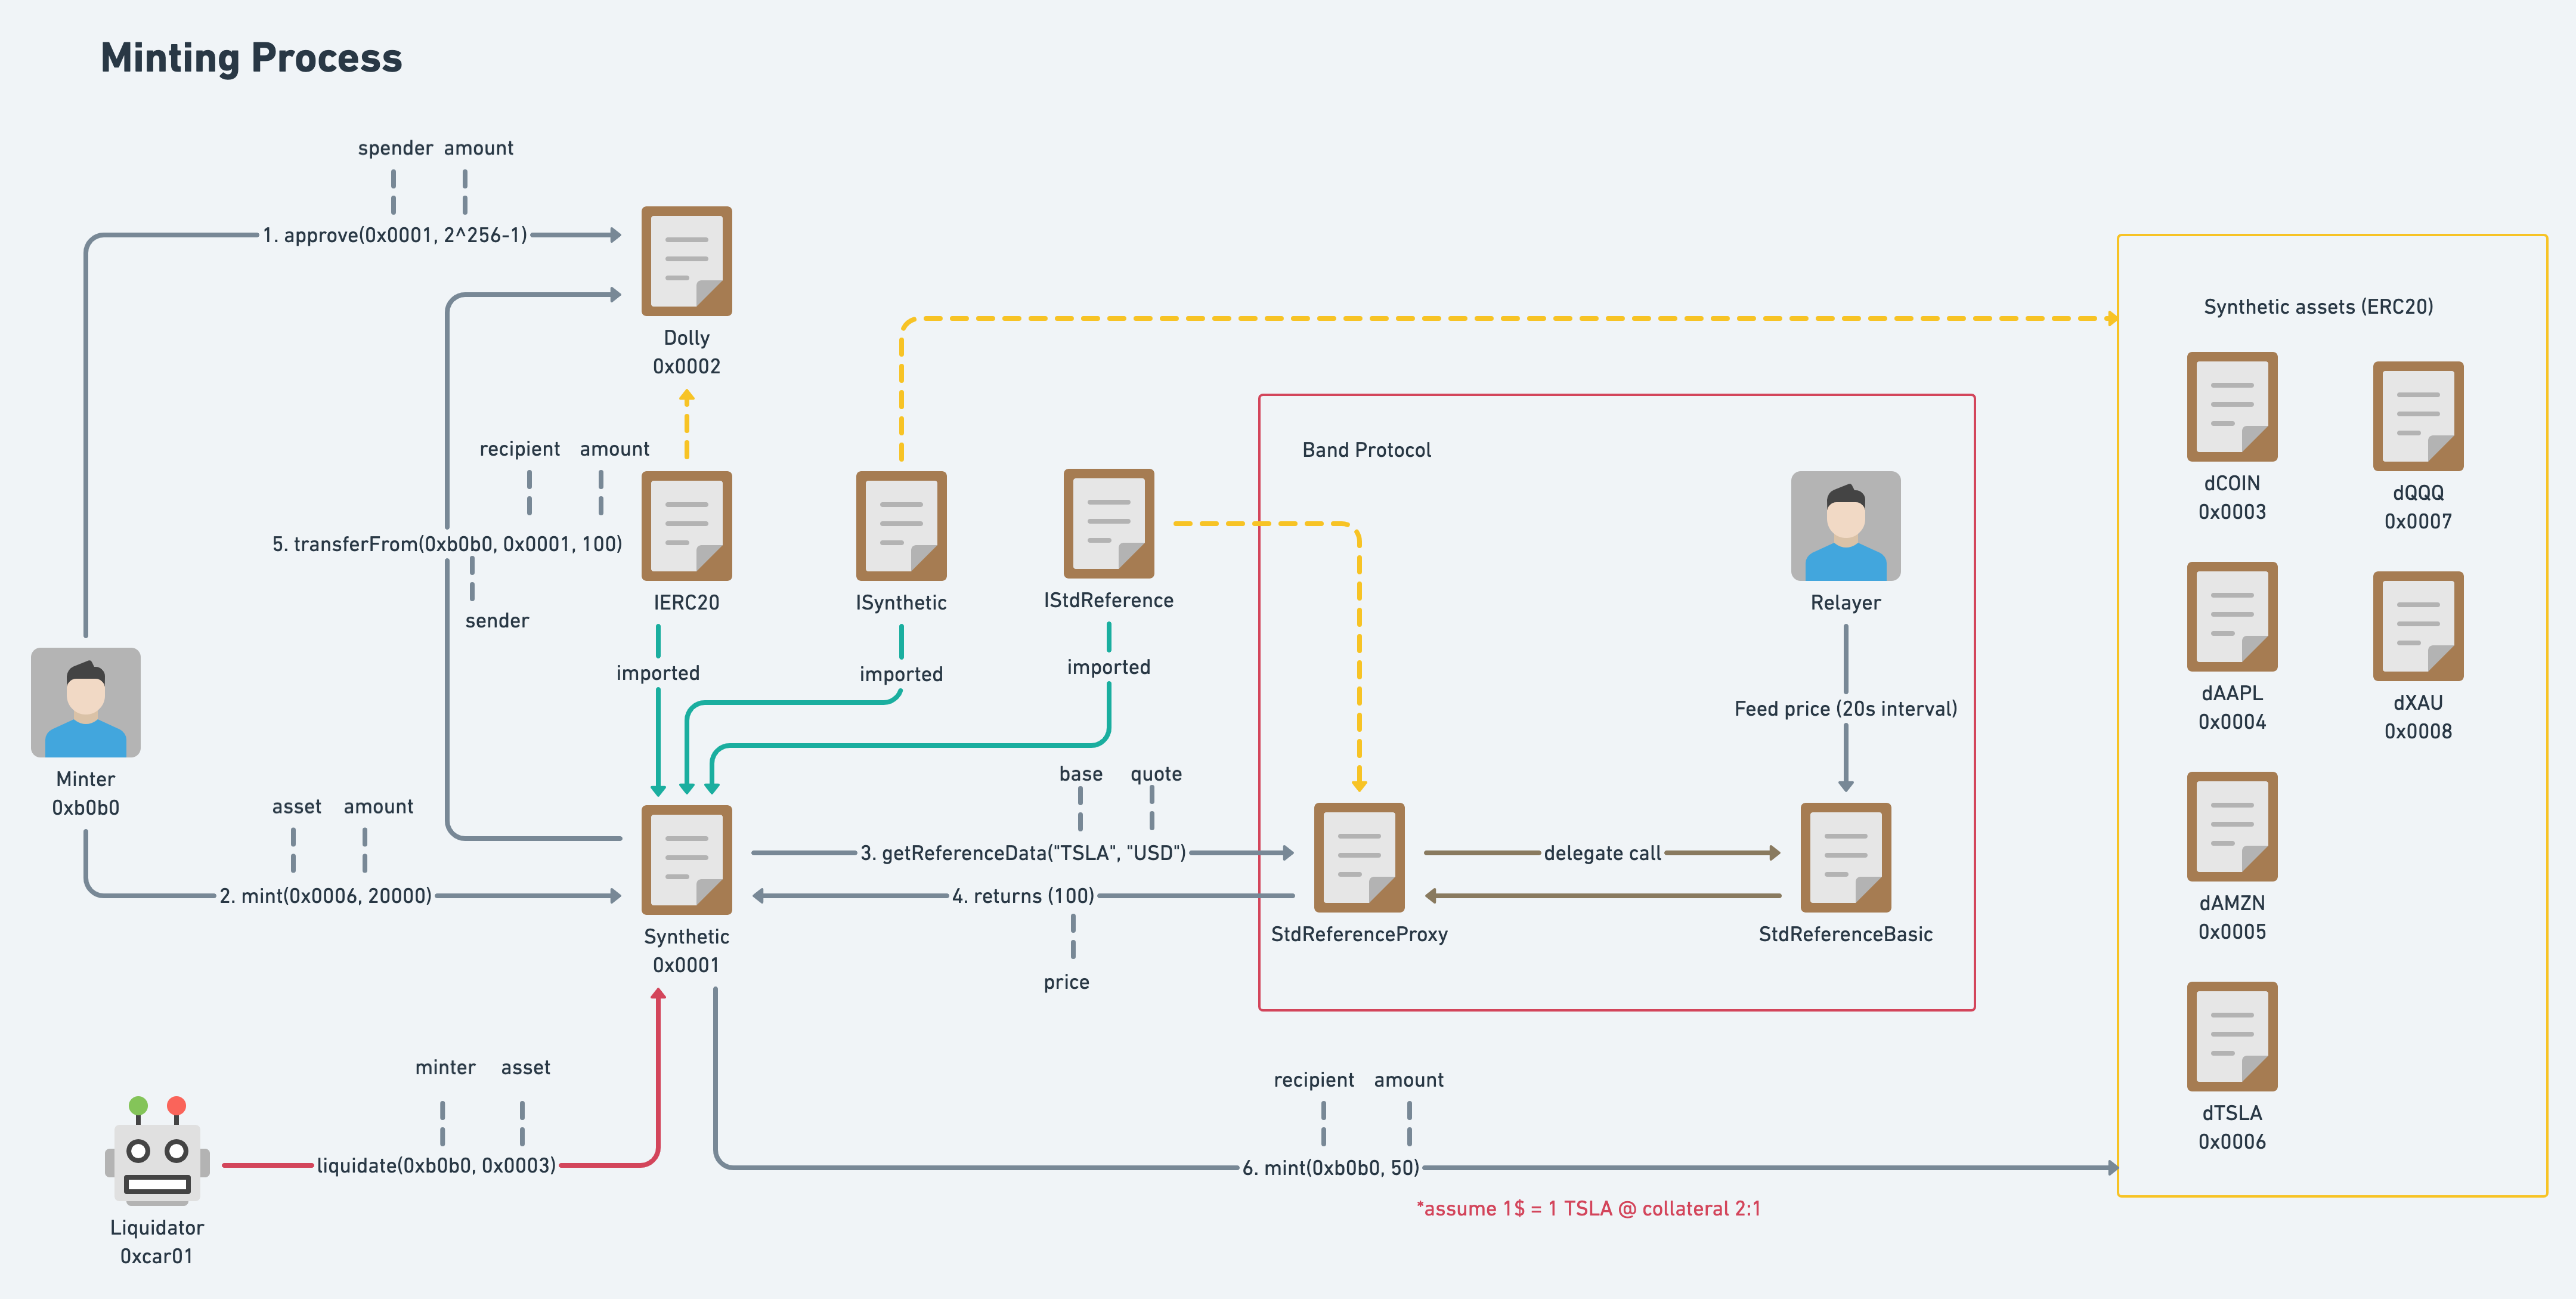Select the dCOIN 0x0003 asset icon
2576x1299 pixels.
point(2231,406)
